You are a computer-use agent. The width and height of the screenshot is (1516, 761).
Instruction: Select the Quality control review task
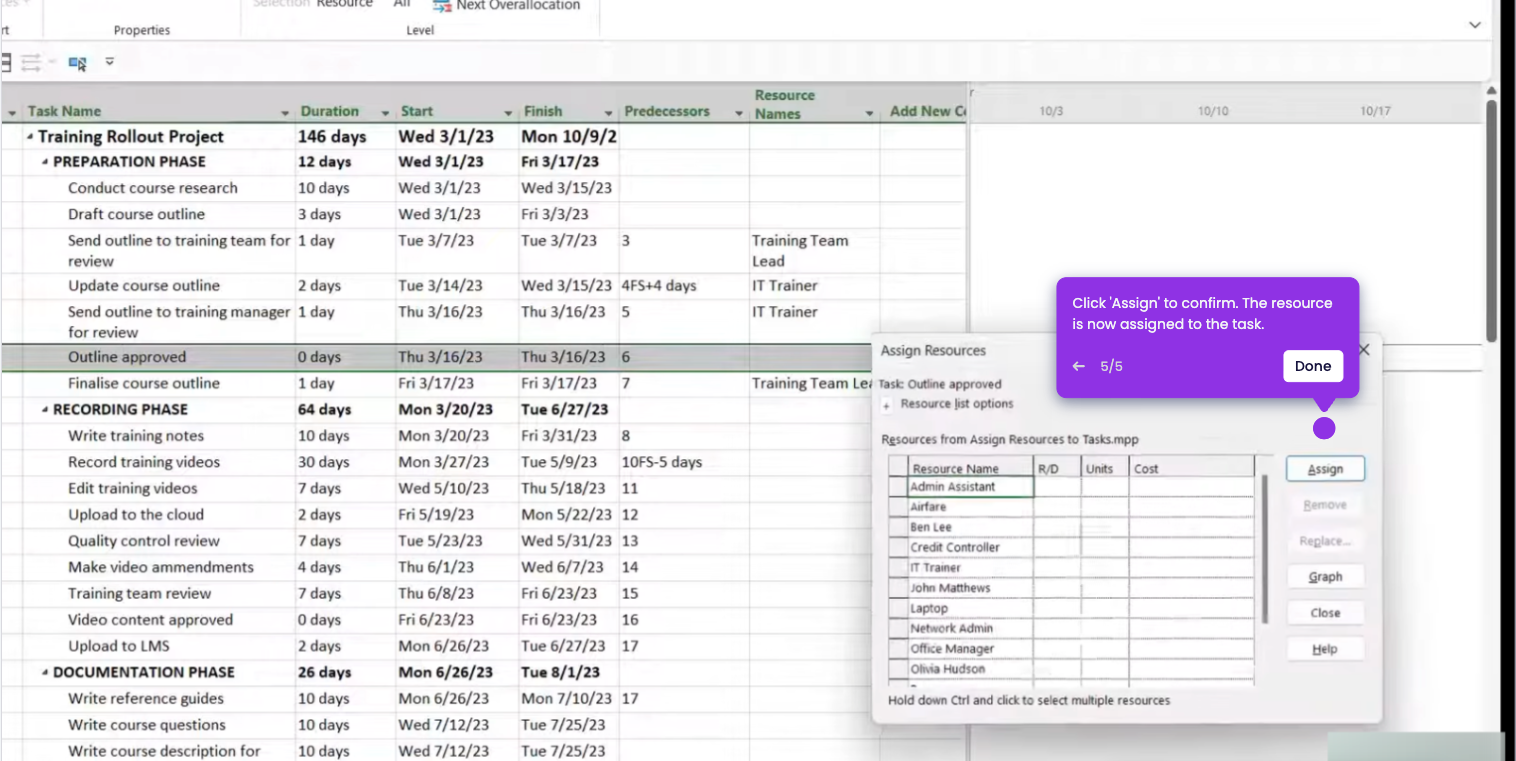[x=144, y=541]
